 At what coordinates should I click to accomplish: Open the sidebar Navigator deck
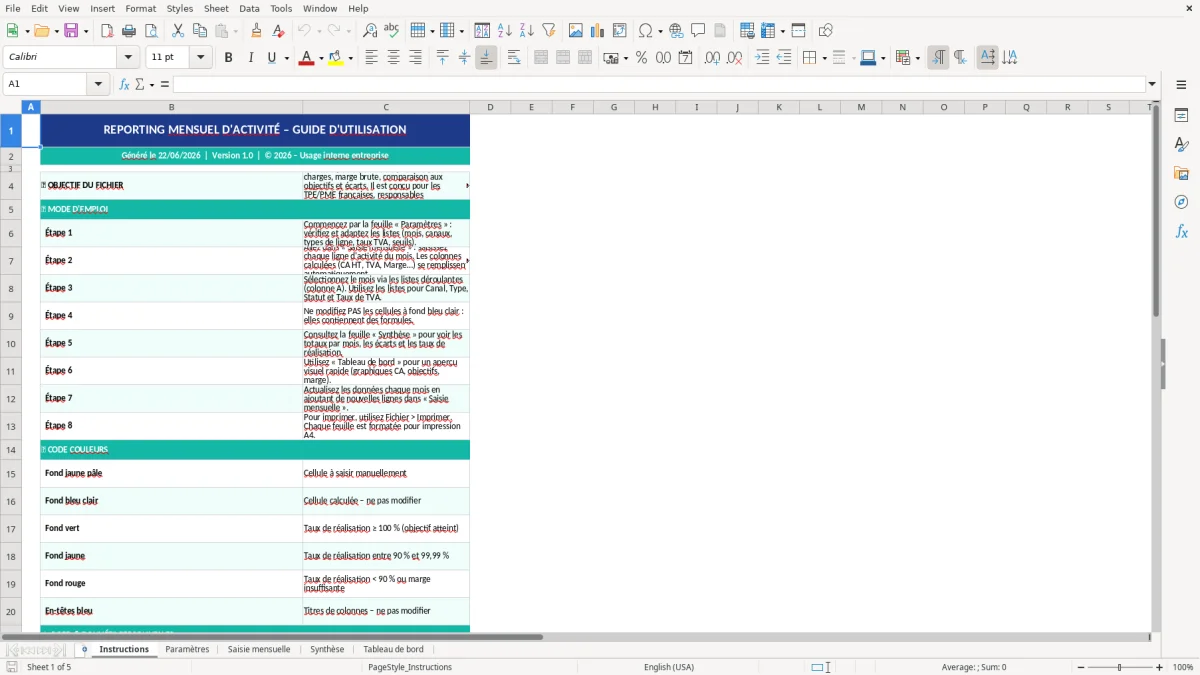coord(1181,203)
